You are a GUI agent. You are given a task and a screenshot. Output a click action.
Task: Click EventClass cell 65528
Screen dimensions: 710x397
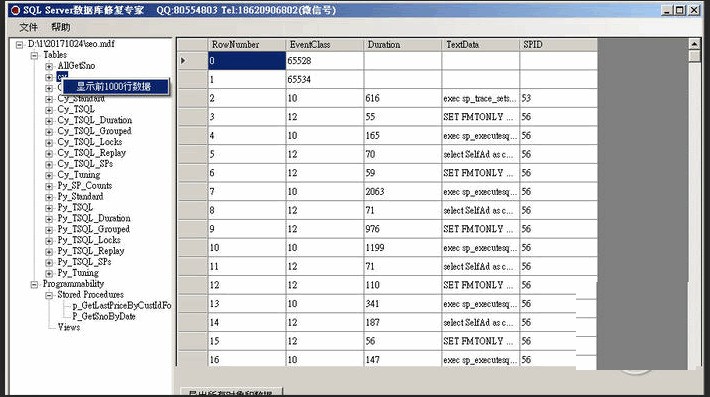(325, 61)
